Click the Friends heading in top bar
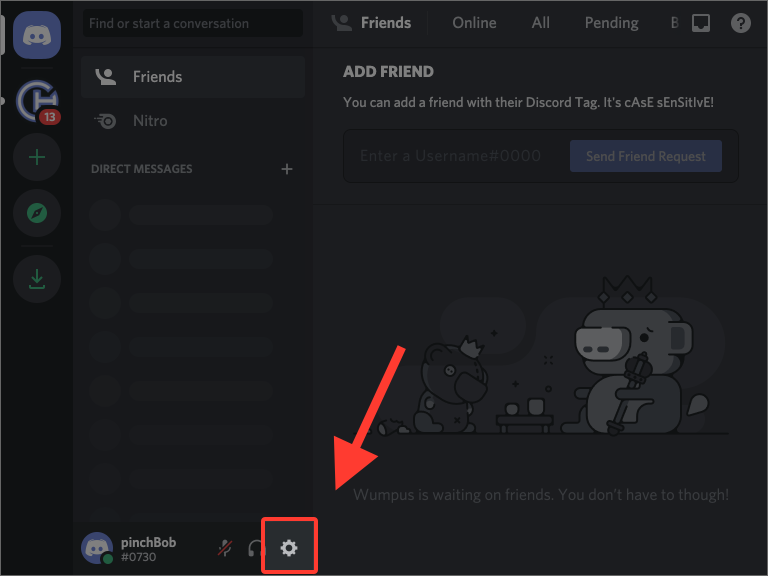 pyautogui.click(x=386, y=23)
